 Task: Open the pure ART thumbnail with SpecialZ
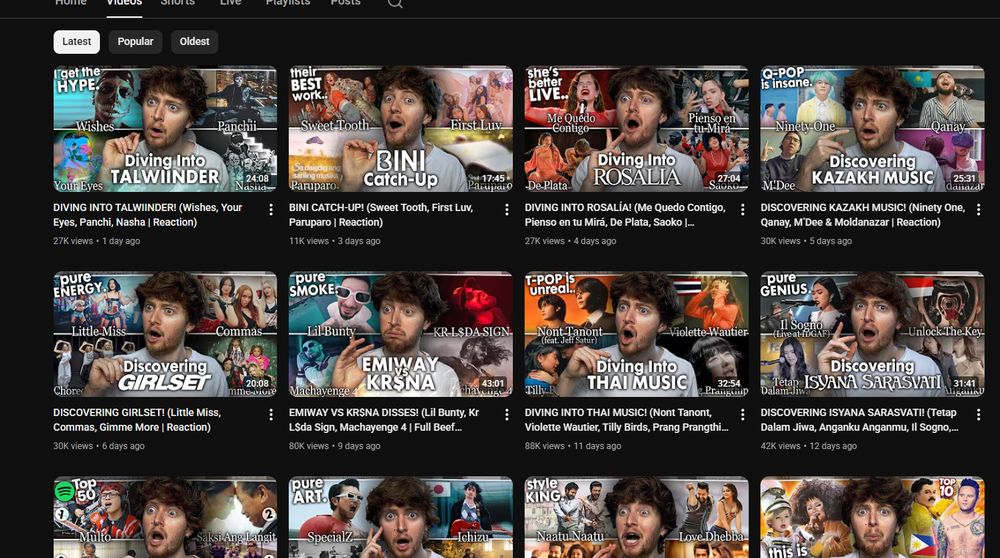point(401,517)
